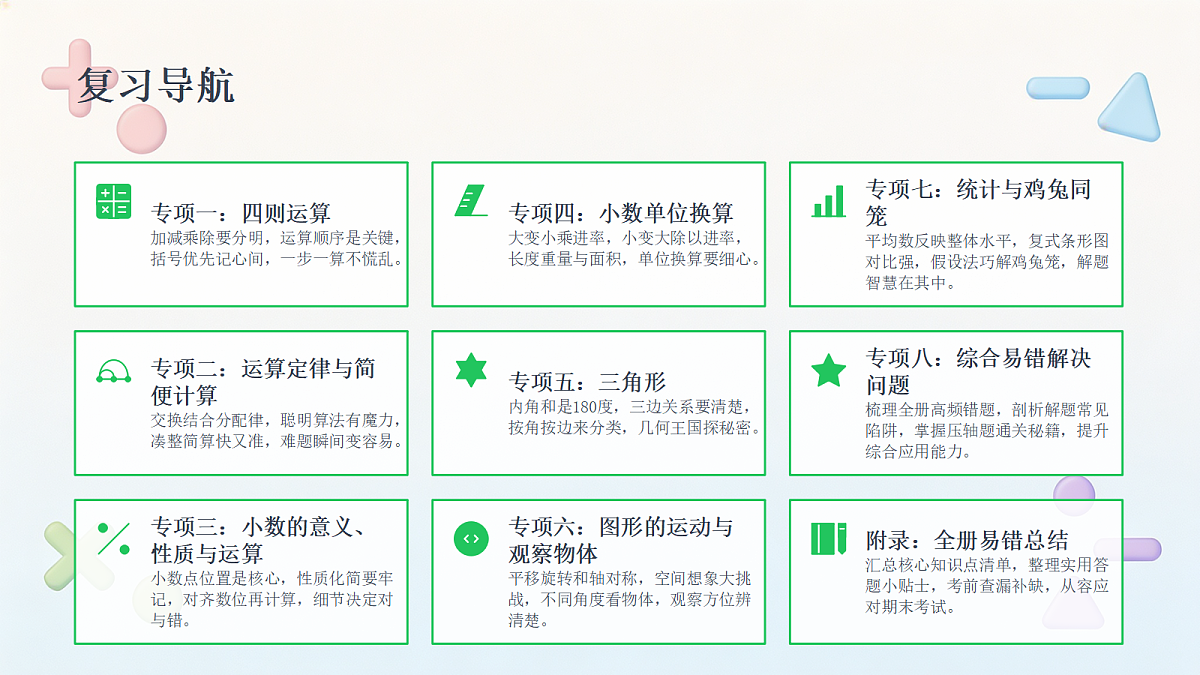The image size is (1200, 675).
Task: Open the 专项四：小数单位换算 heading
Action: tap(621, 213)
